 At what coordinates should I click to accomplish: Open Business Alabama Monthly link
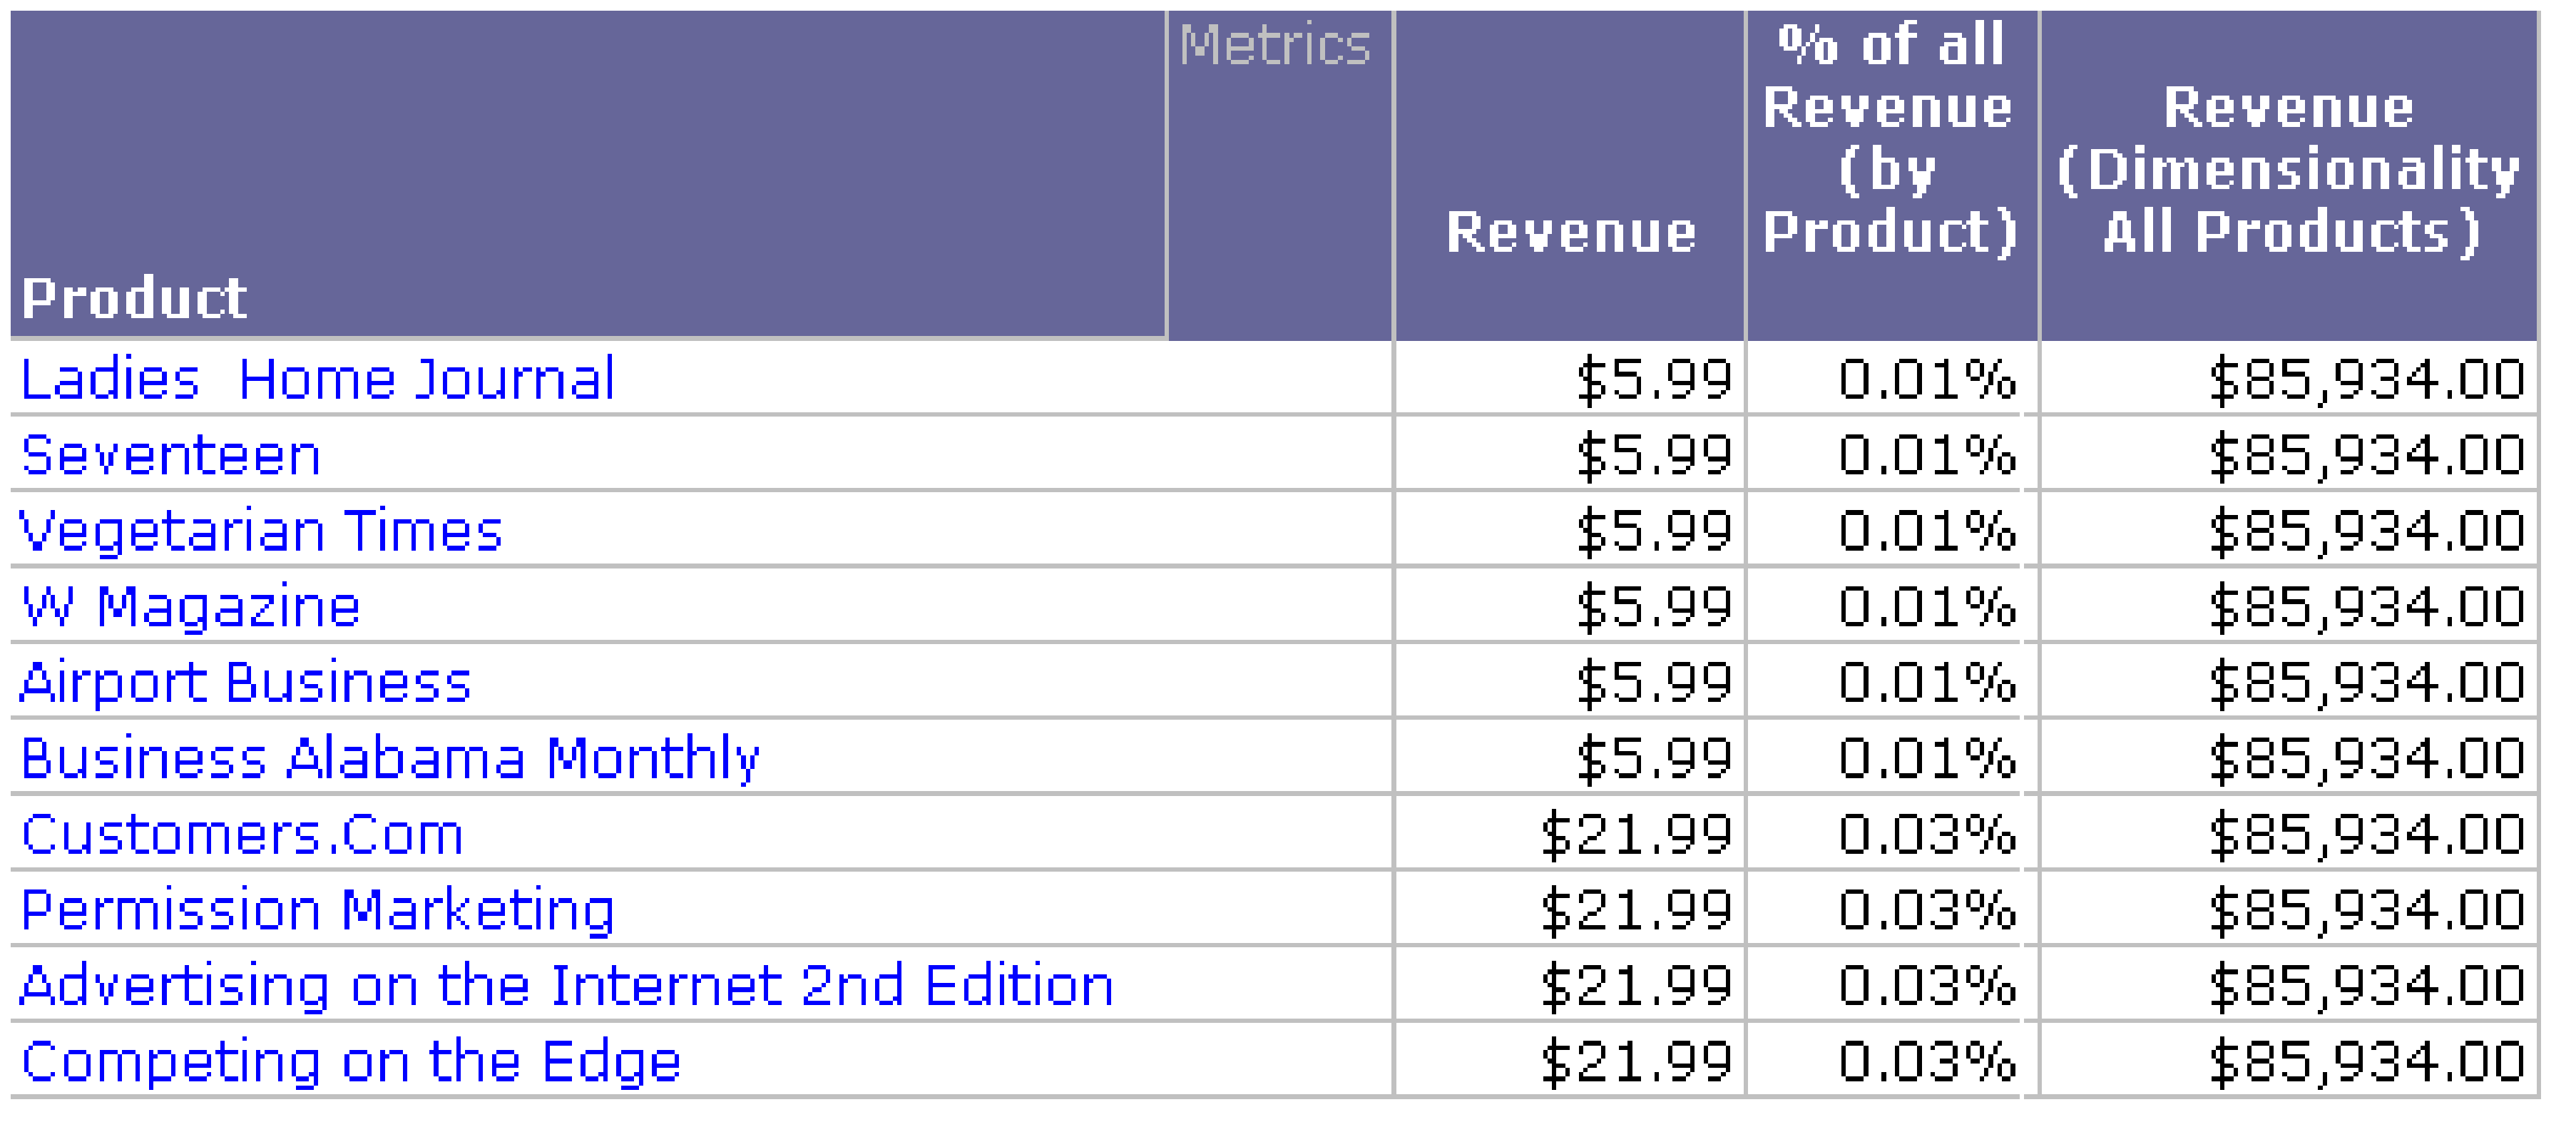click(390, 759)
